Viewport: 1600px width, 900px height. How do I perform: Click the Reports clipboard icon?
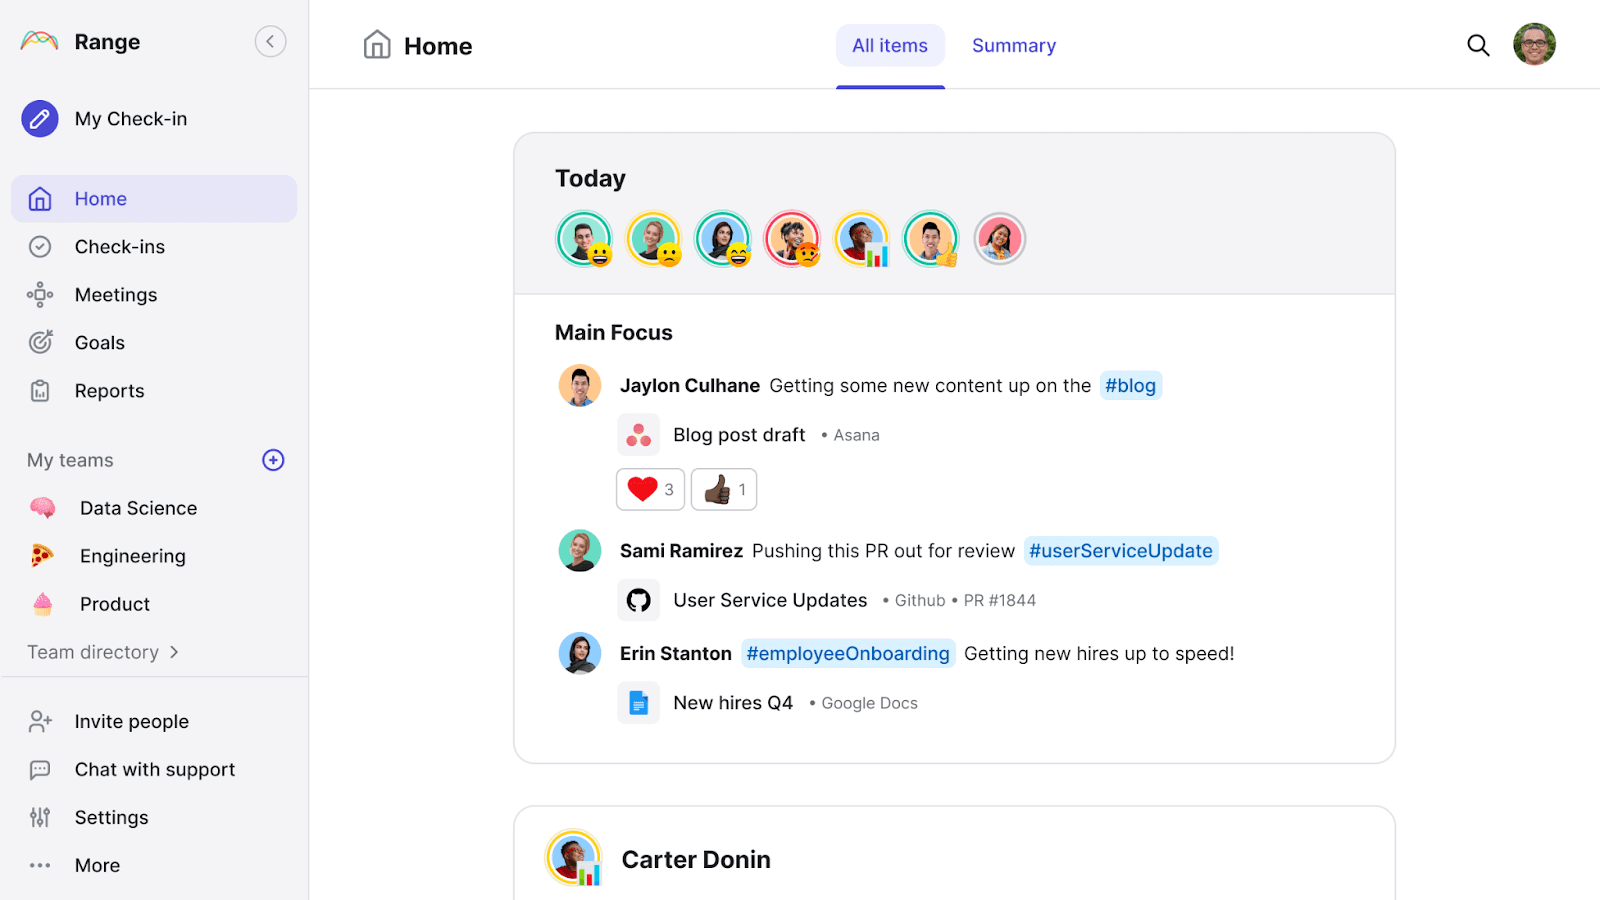40,391
